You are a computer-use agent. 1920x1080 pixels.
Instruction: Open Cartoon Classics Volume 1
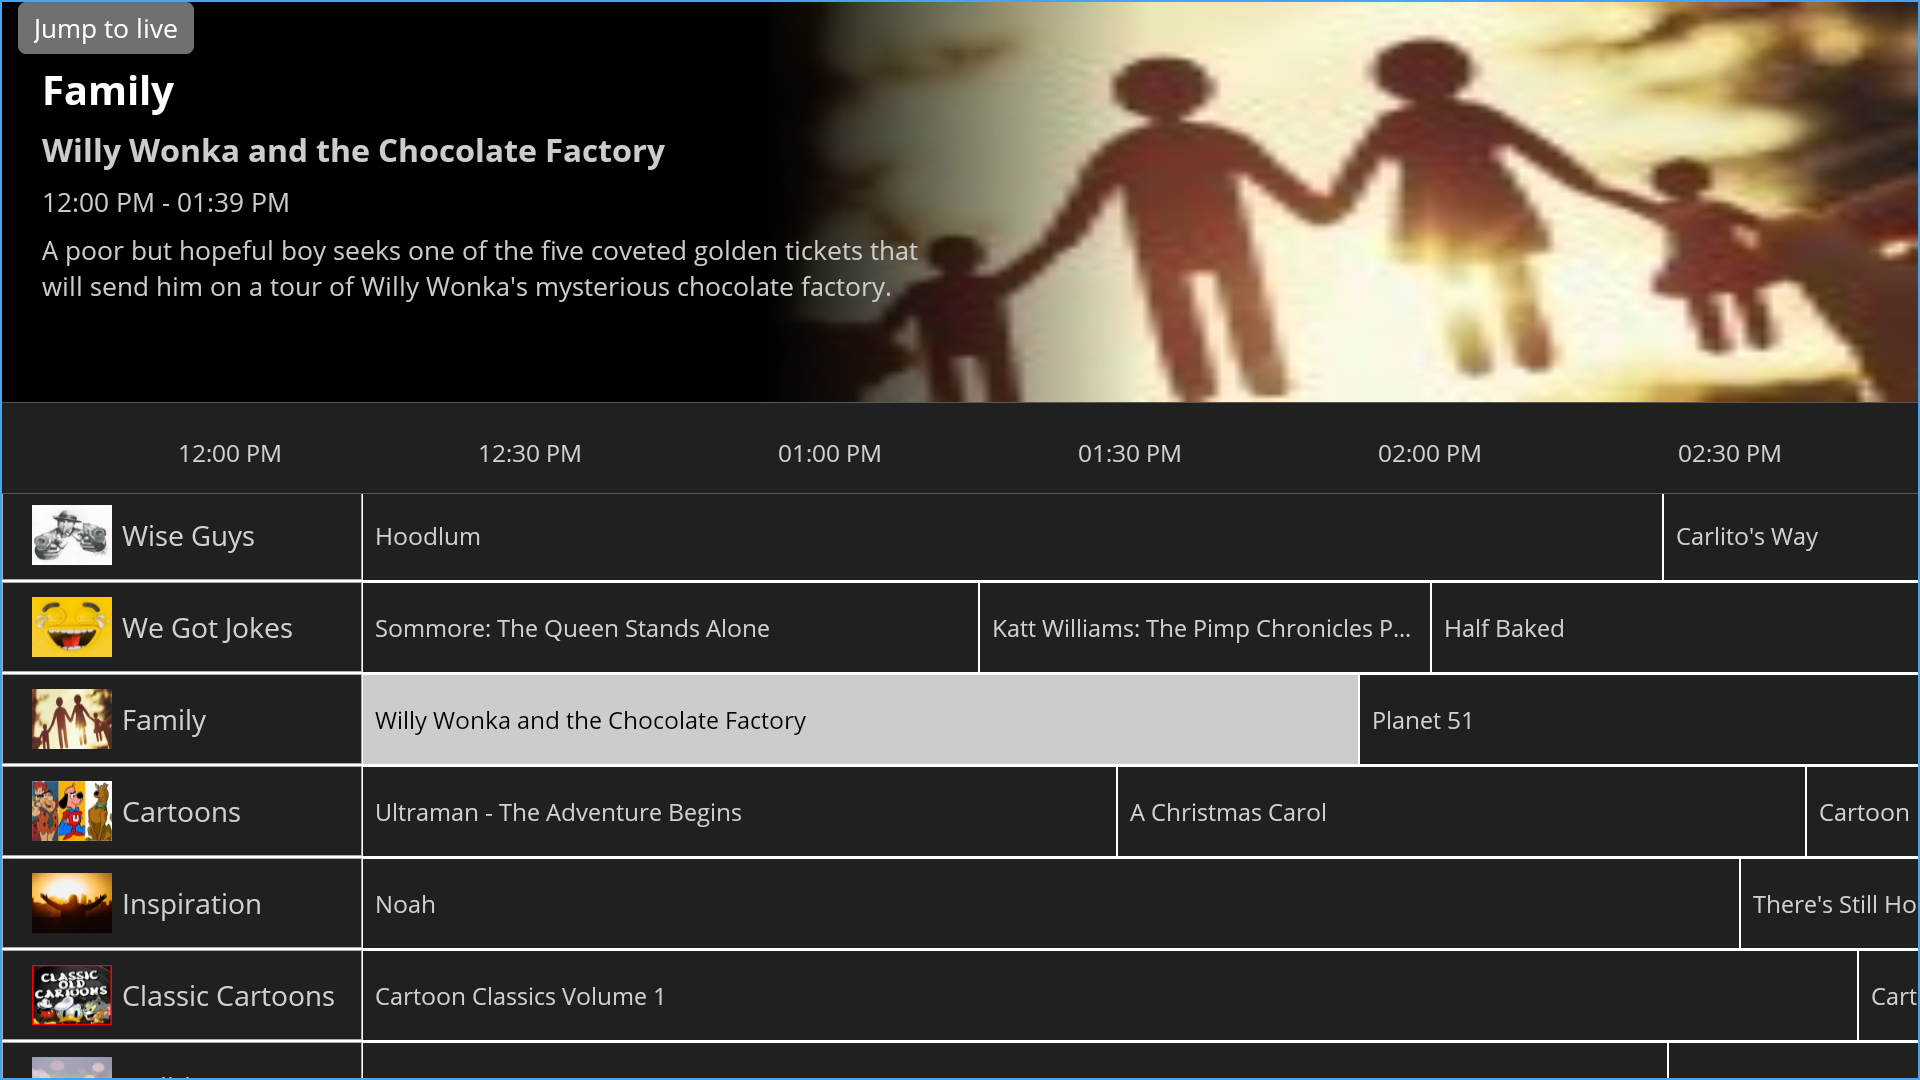click(1108, 997)
